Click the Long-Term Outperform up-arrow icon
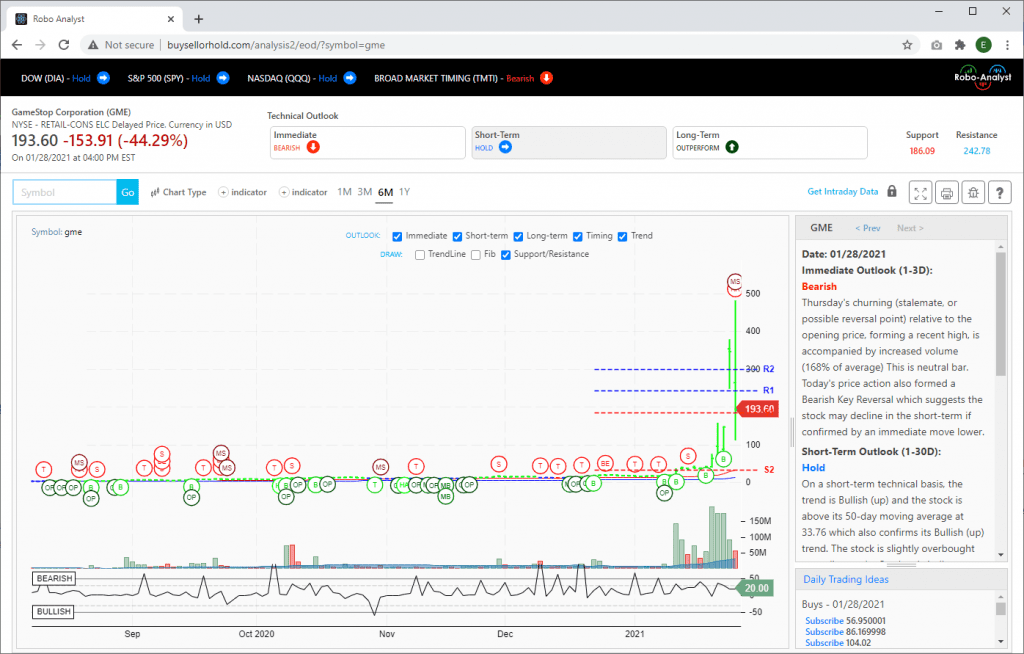Screen dimensions: 1024x654 pos(732,147)
